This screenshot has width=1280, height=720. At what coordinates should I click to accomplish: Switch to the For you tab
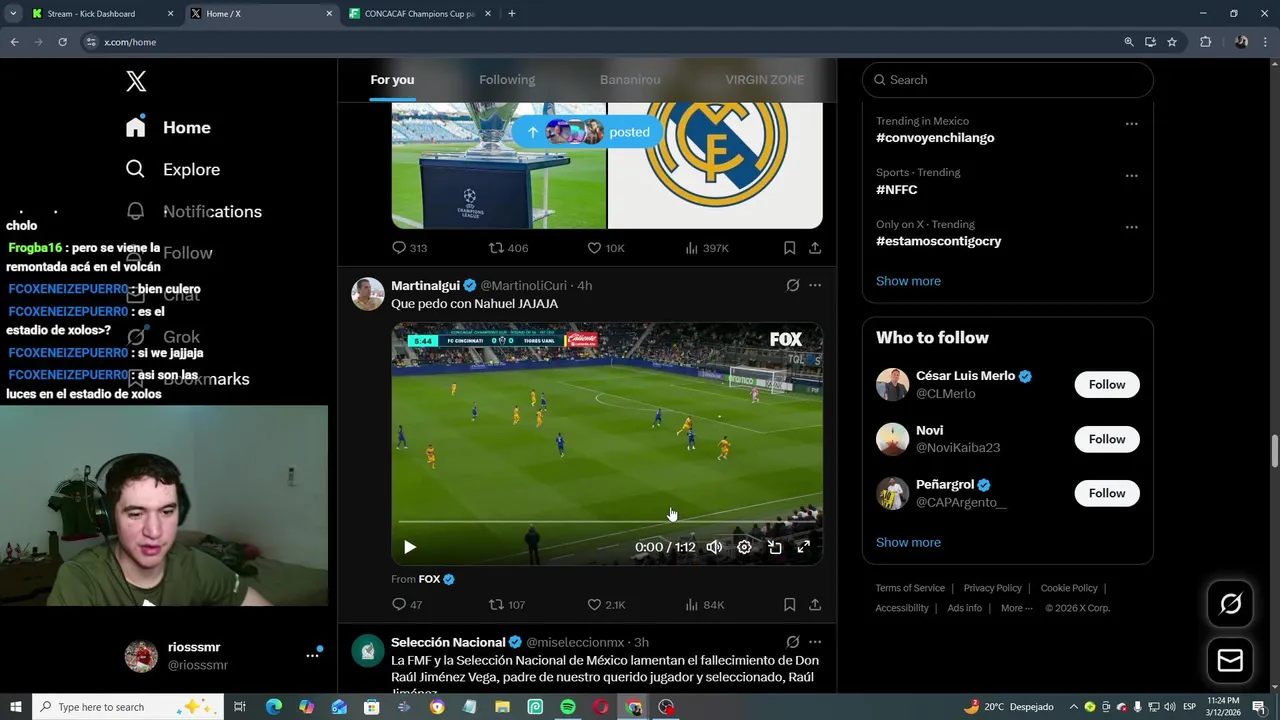[392, 80]
